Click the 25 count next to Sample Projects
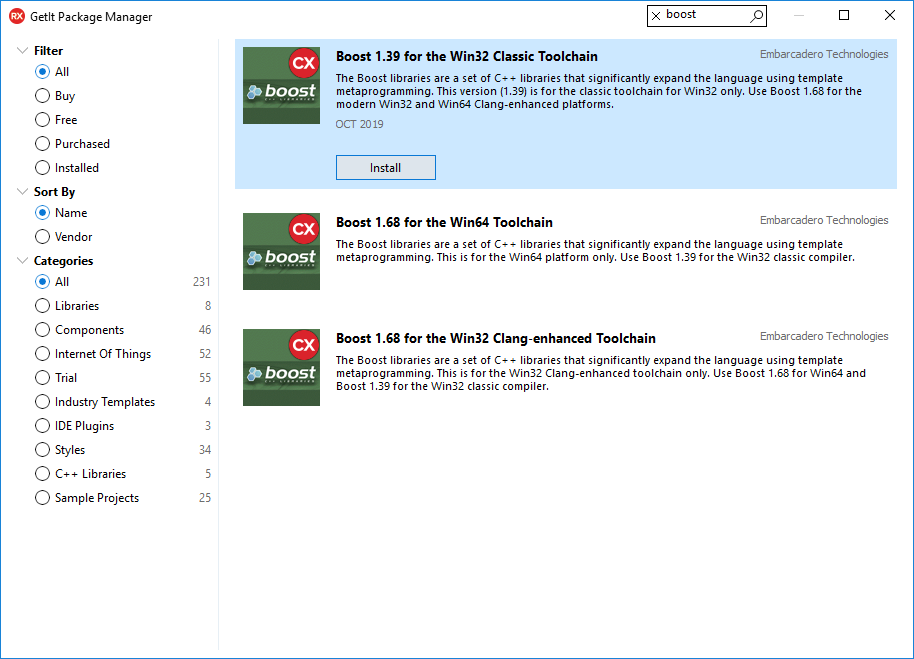 click(205, 498)
